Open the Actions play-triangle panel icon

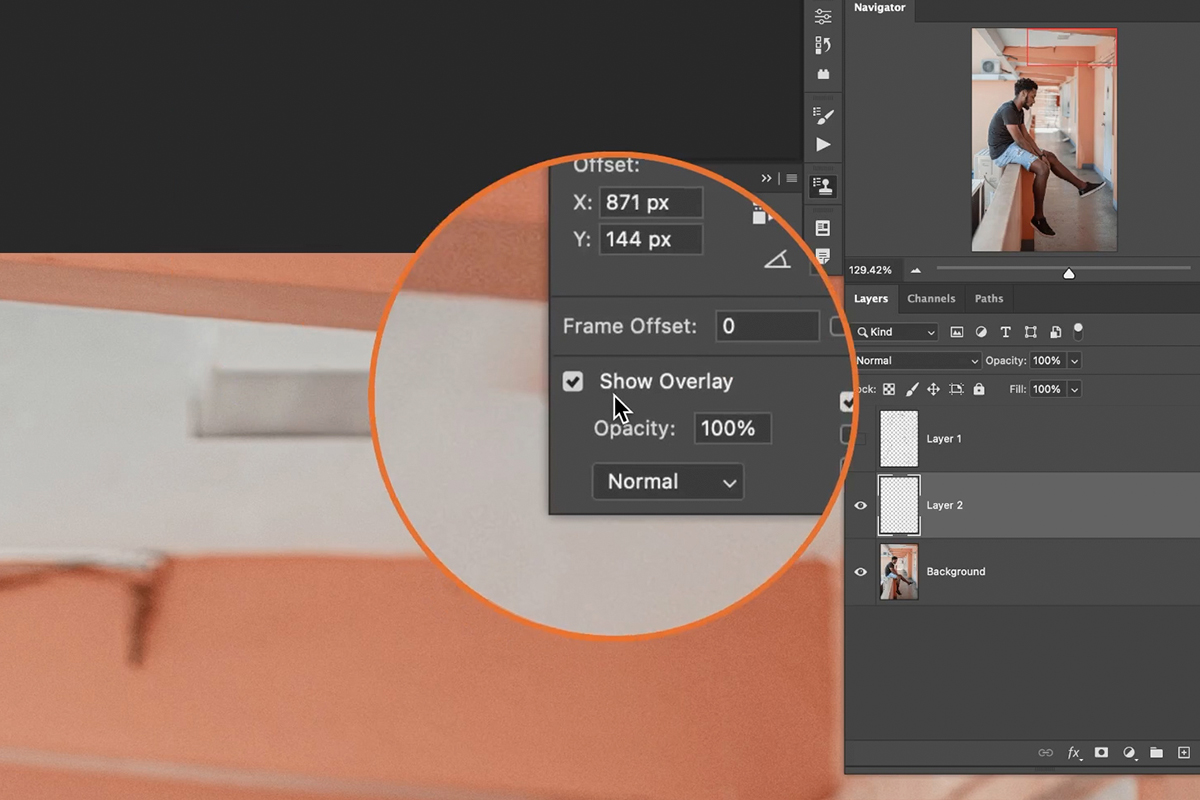pos(823,144)
